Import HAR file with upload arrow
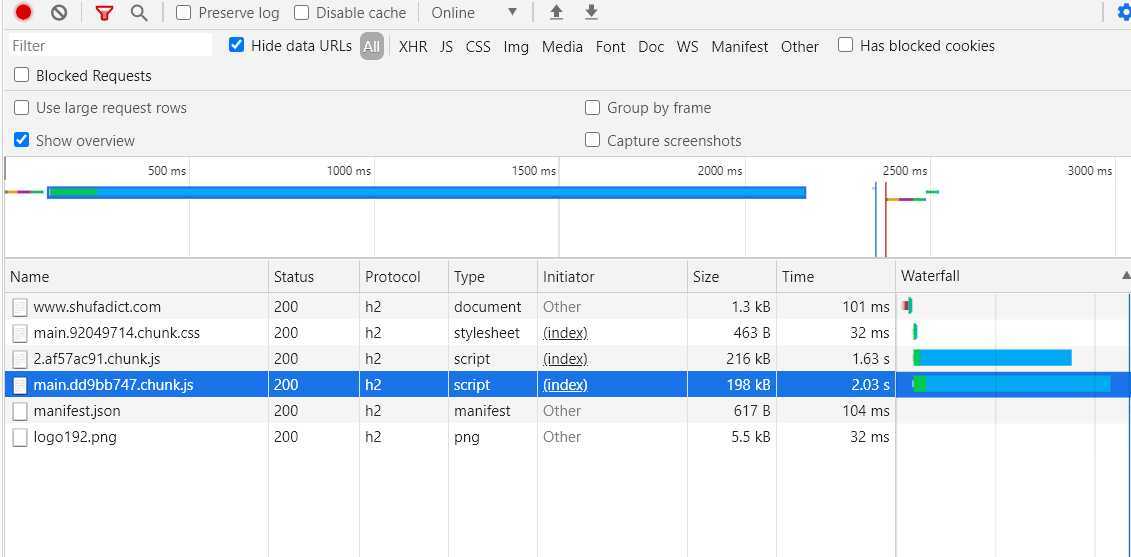 [x=556, y=12]
